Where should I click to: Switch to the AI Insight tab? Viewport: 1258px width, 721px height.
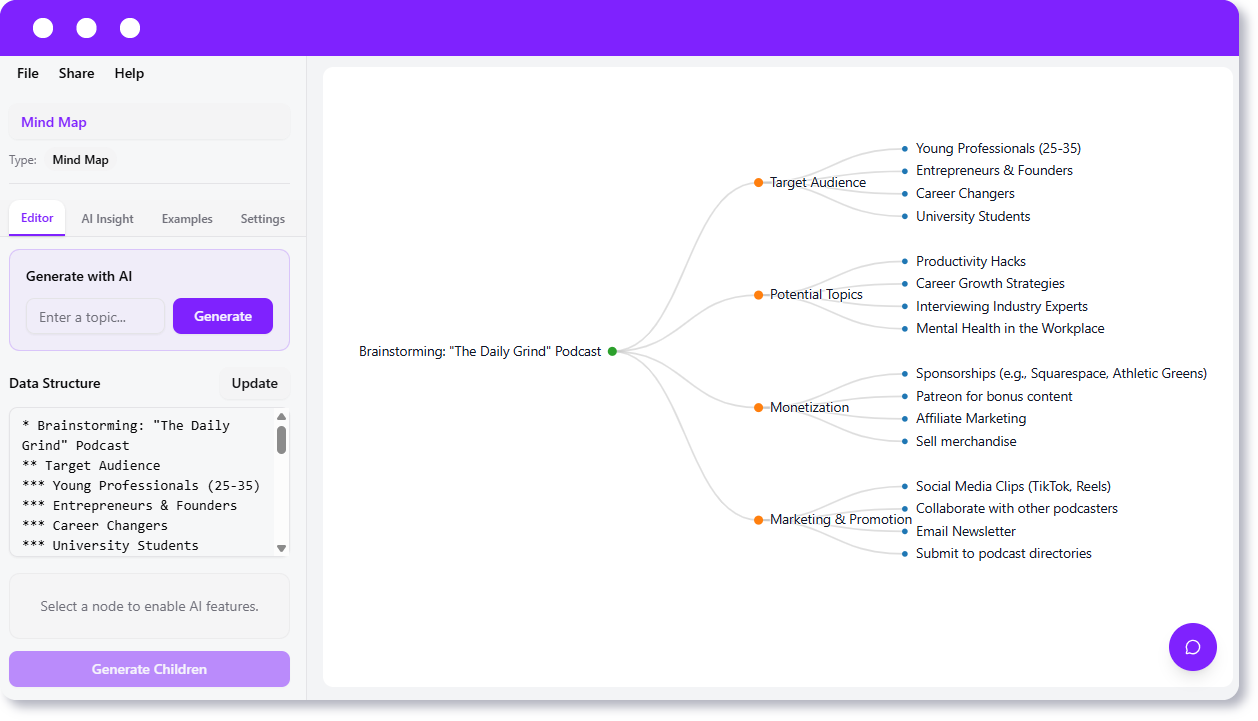pos(107,219)
